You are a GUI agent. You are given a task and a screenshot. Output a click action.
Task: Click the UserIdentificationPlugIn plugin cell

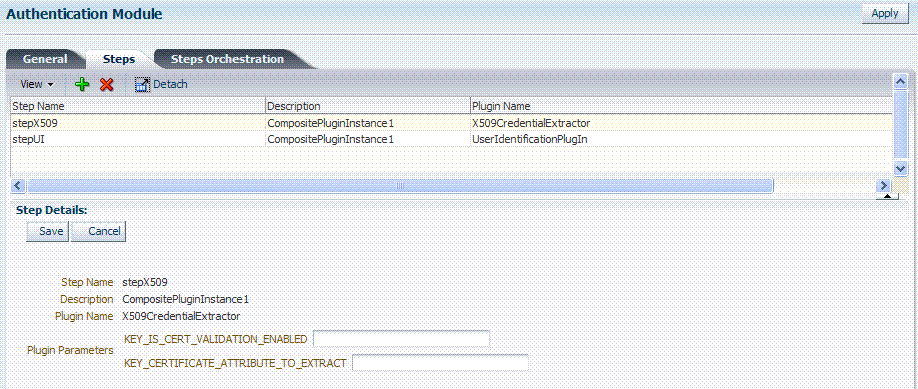tap(529, 139)
